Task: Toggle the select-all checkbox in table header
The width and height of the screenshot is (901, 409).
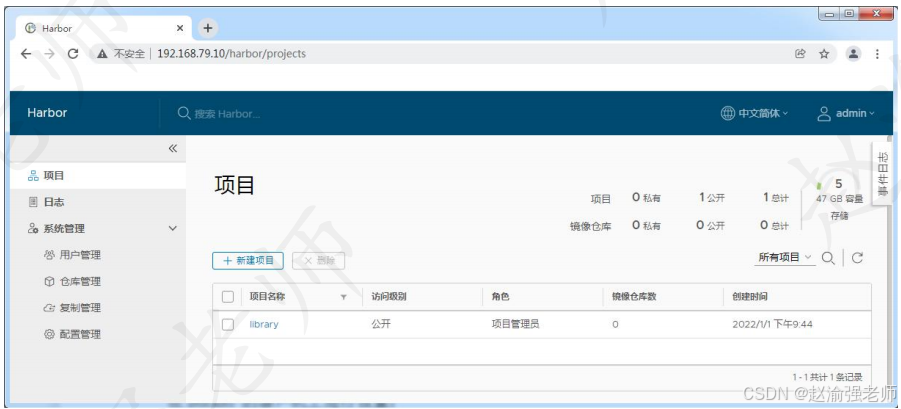Action: click(x=228, y=297)
